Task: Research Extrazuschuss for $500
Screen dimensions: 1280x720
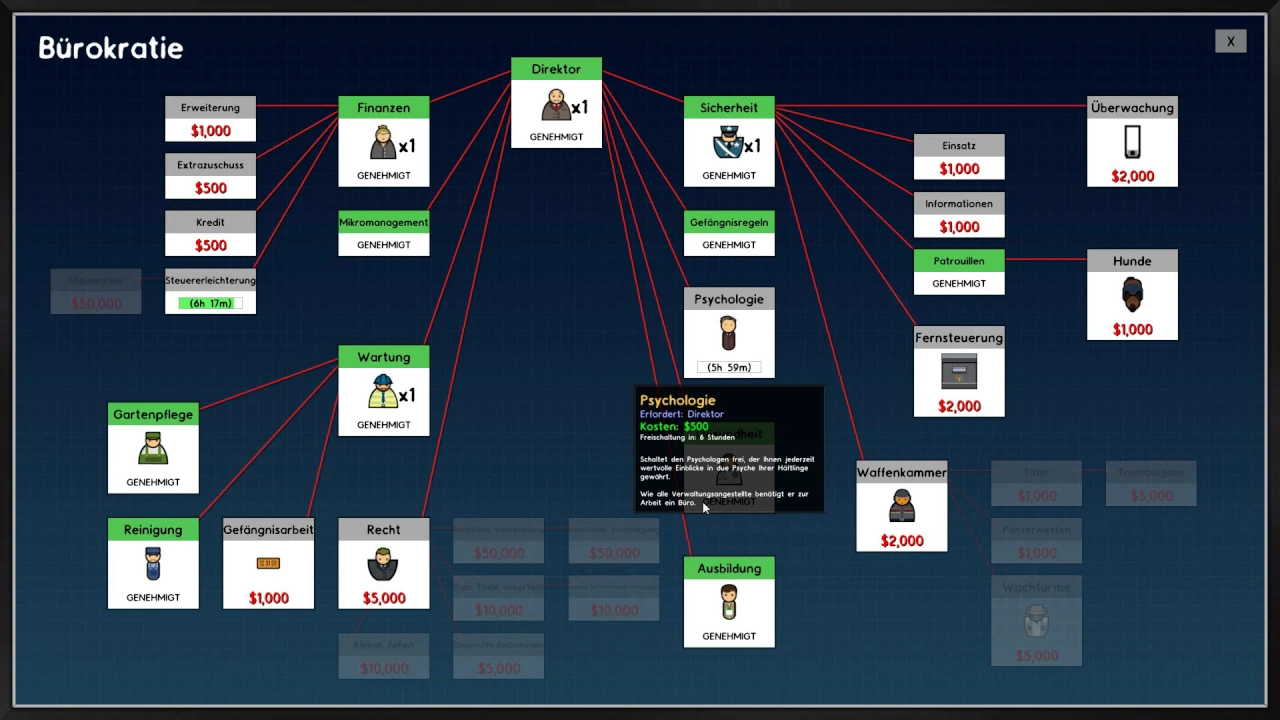Action: 211,176
